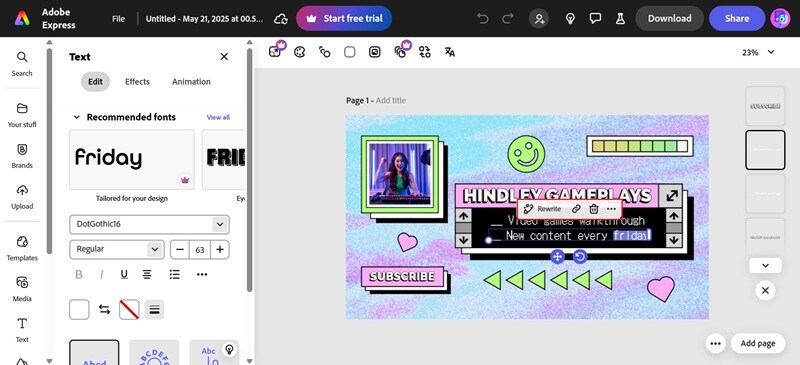Click the move handle below text
The image size is (800, 365).
click(557, 256)
